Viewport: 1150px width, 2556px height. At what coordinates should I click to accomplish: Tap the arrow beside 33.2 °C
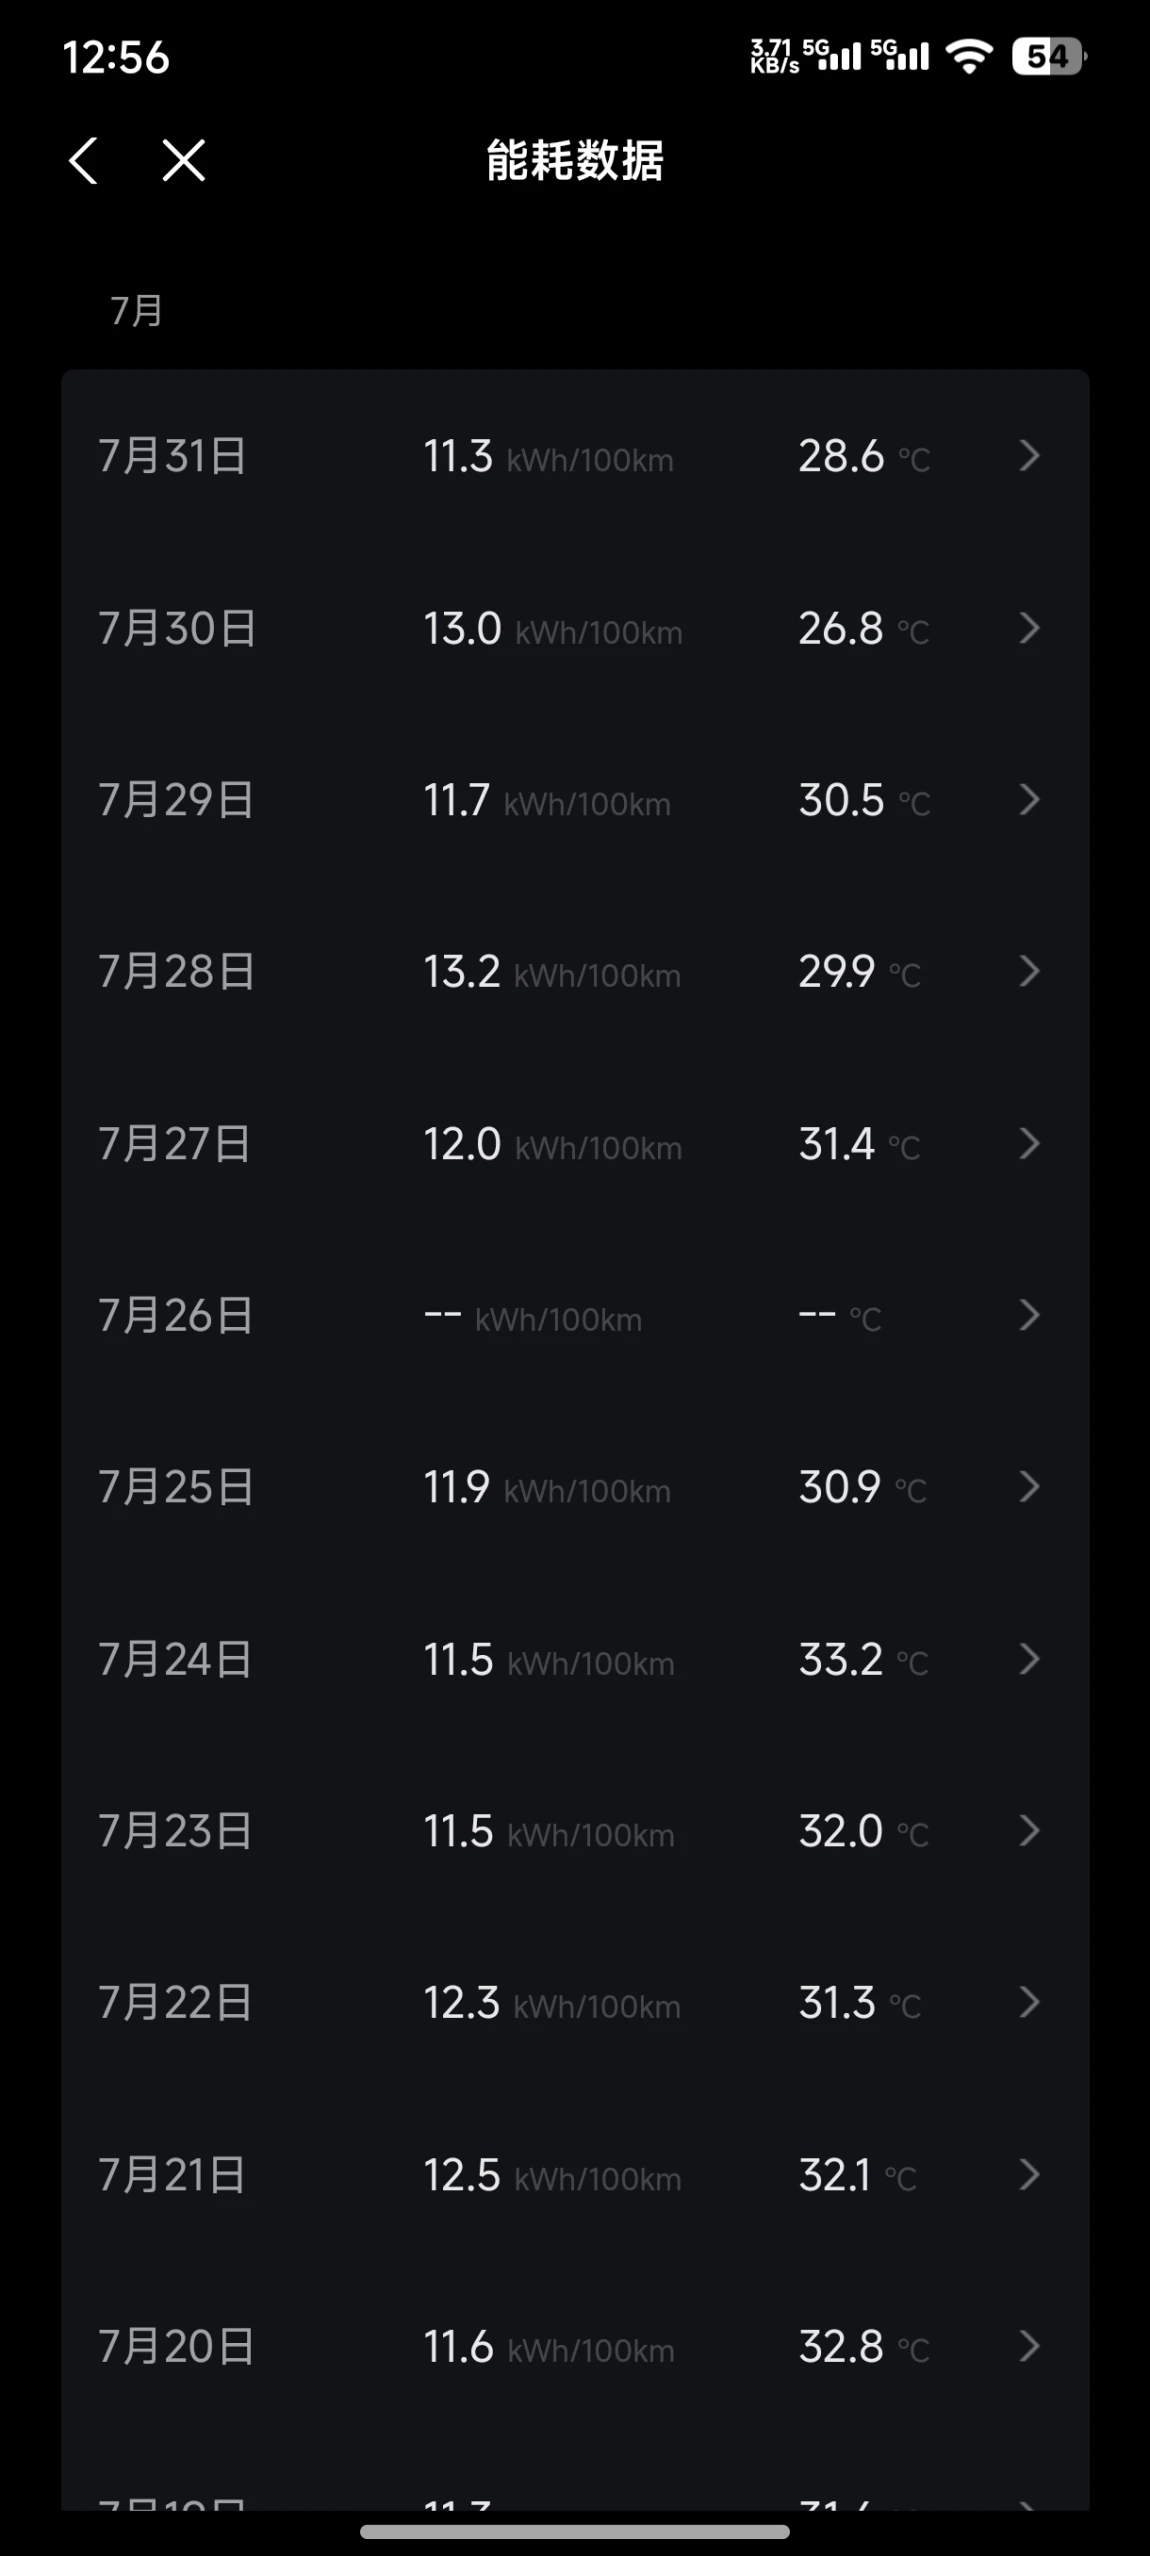[x=1029, y=1659]
